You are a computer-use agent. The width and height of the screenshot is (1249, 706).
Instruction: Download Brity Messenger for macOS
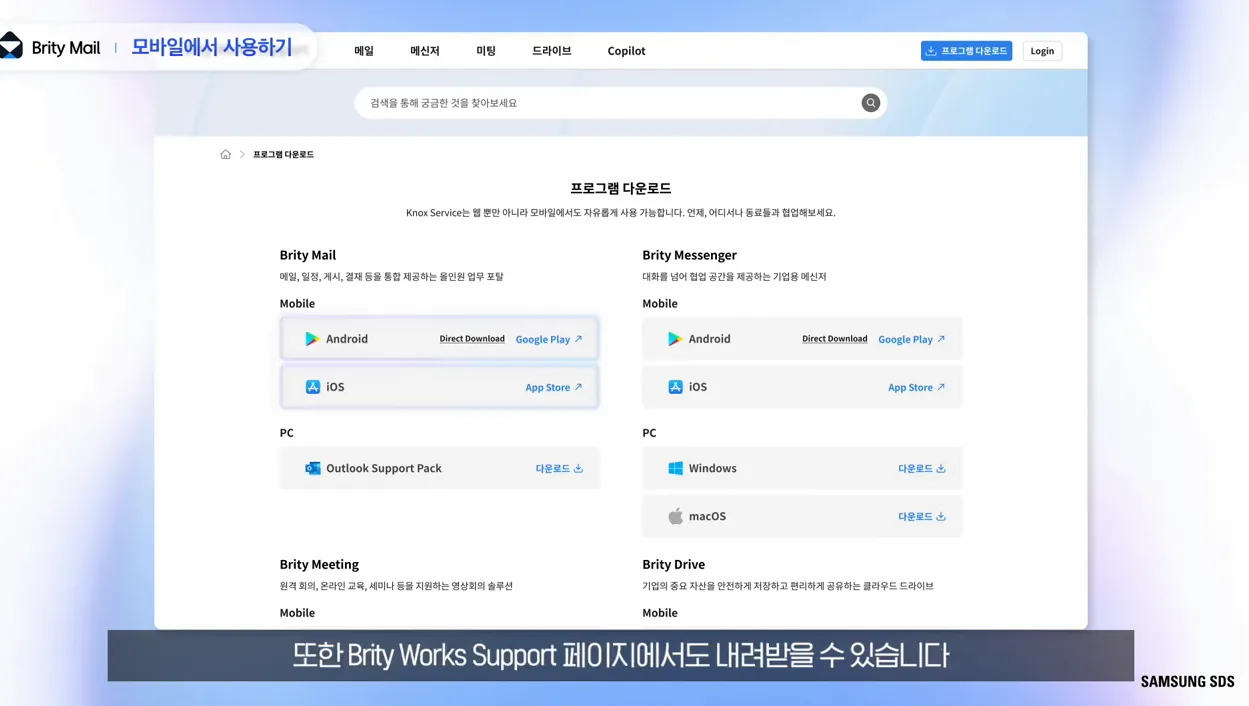coord(922,516)
